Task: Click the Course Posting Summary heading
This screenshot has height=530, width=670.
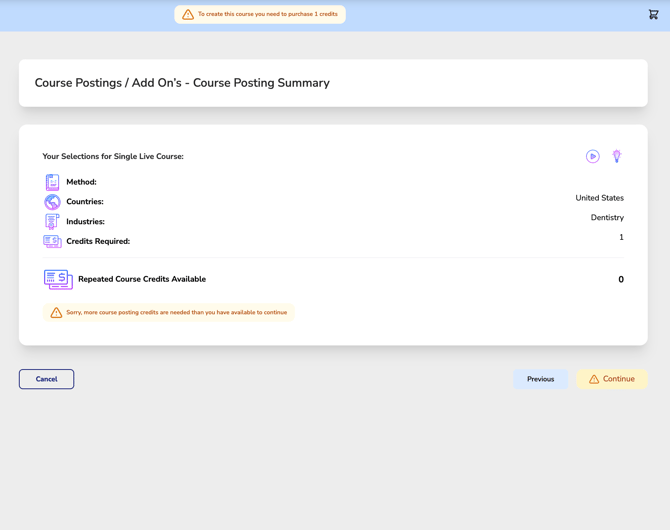Action: [182, 83]
